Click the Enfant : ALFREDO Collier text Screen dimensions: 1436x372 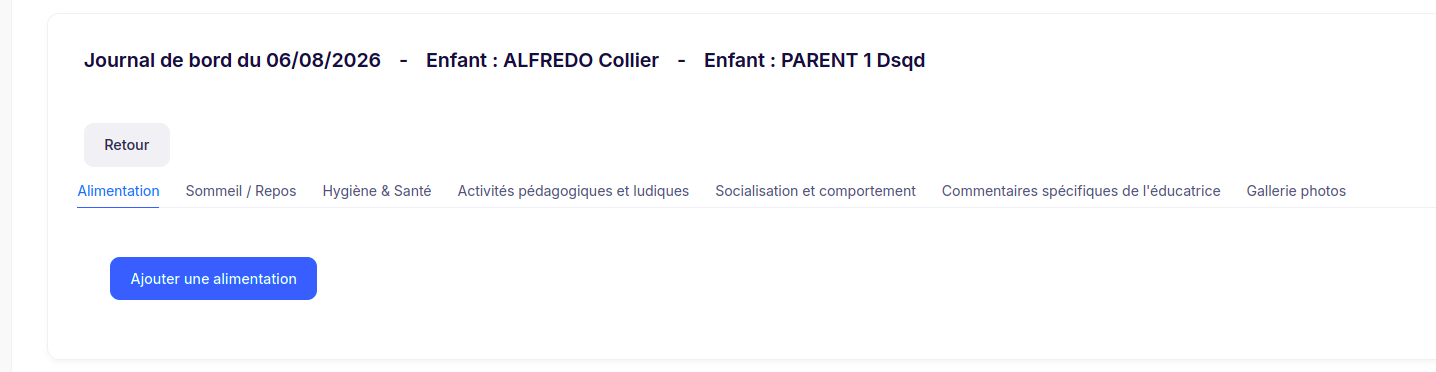pos(542,60)
